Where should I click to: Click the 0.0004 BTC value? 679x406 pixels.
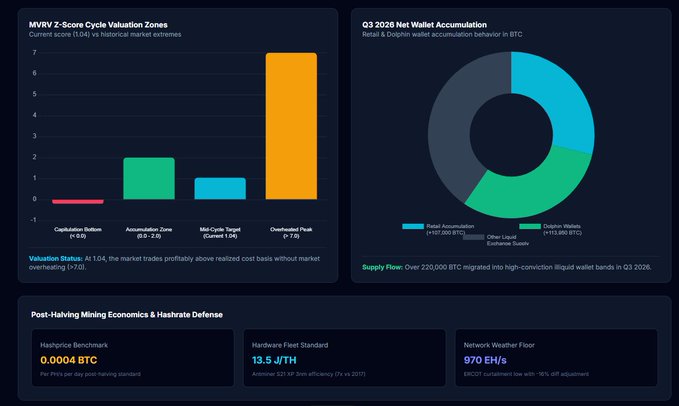(x=68, y=360)
